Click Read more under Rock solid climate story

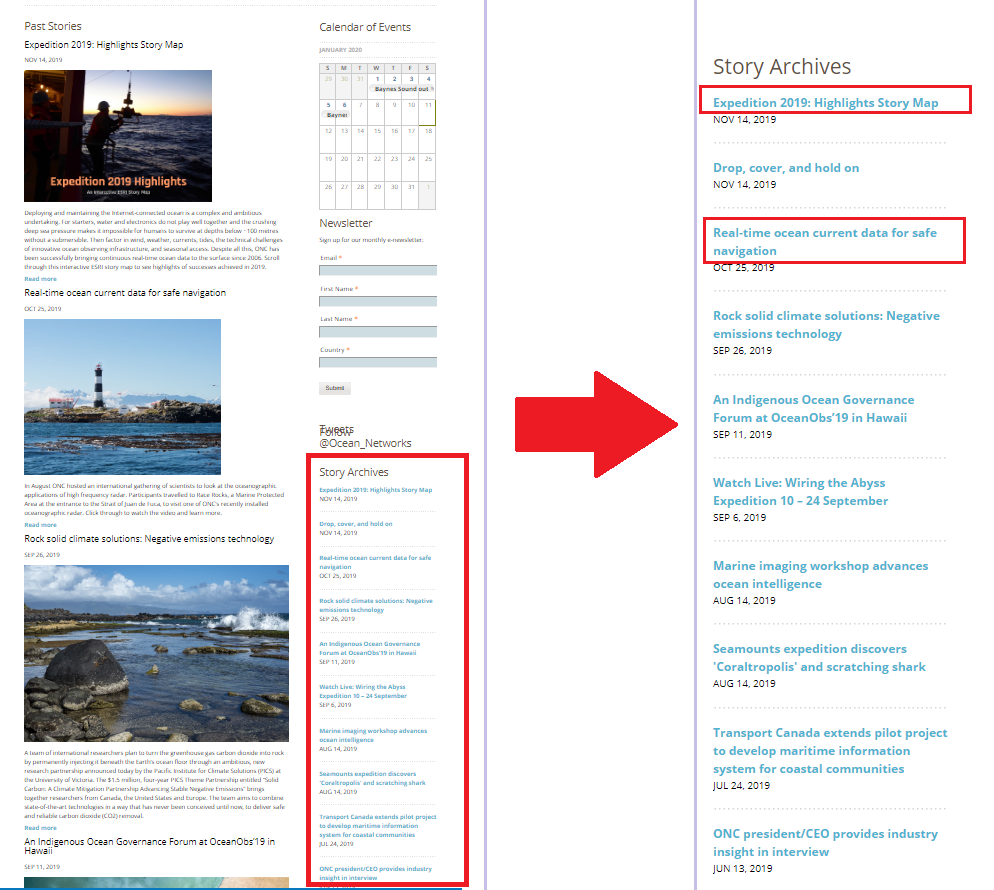tap(40, 828)
